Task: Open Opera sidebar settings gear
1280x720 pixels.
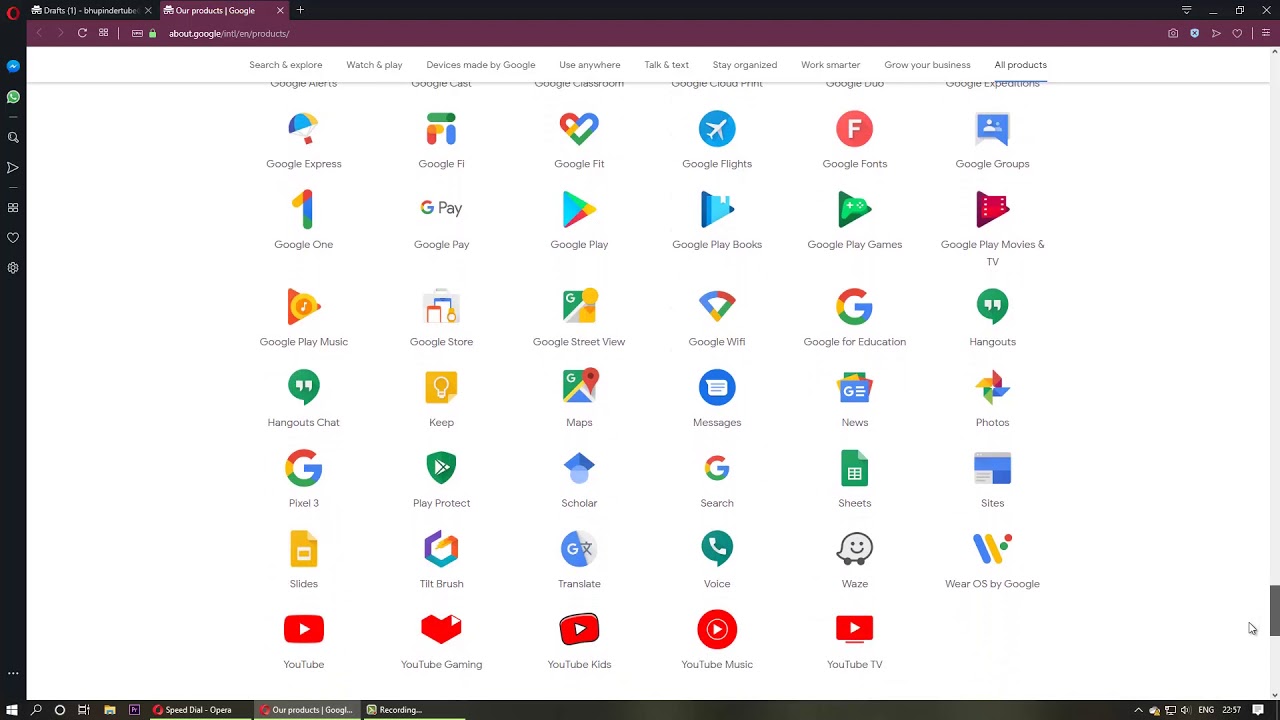Action: tap(13, 268)
